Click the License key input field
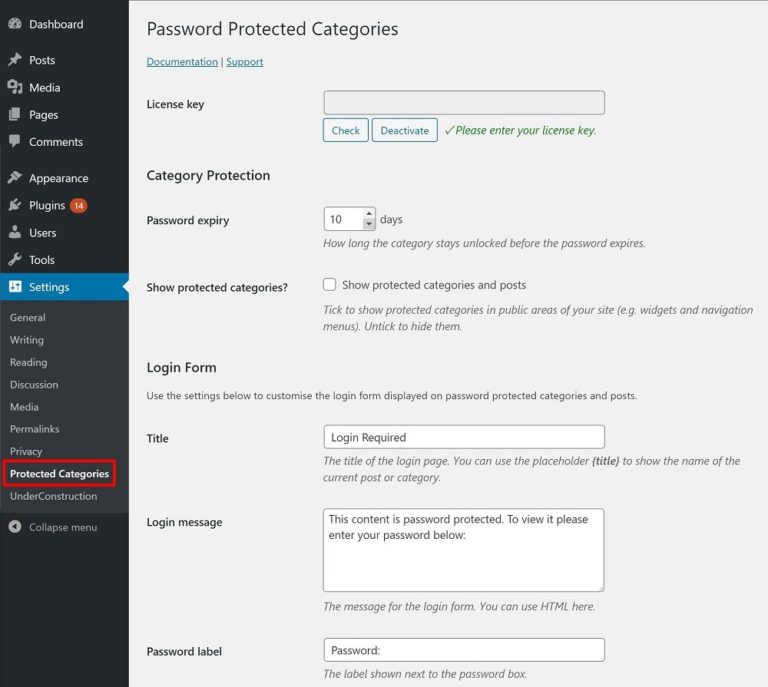The height and width of the screenshot is (687, 768). coord(464,102)
